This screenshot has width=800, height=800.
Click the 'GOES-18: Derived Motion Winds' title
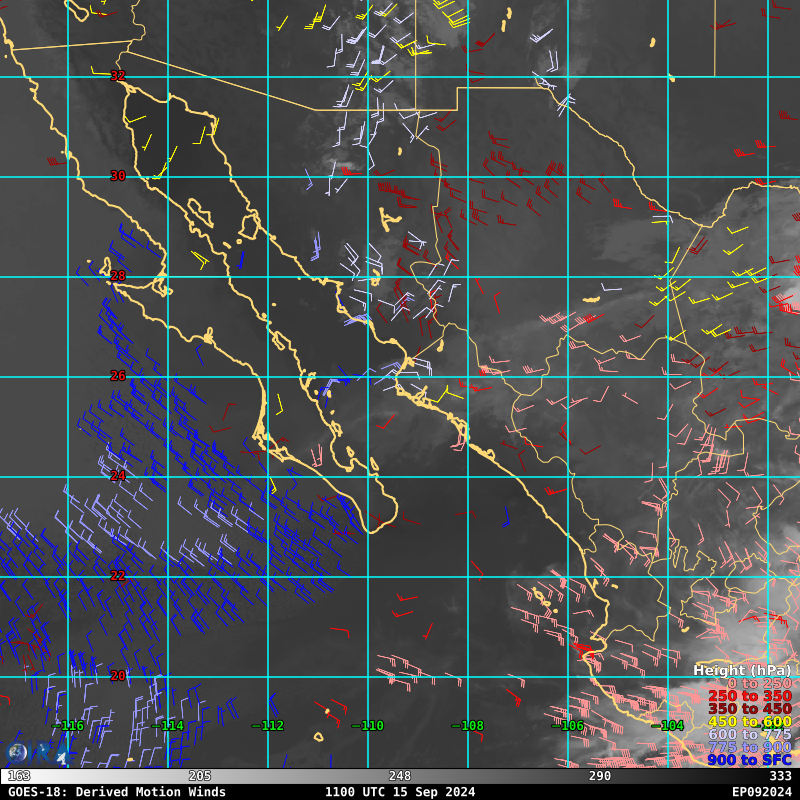tap(117, 792)
